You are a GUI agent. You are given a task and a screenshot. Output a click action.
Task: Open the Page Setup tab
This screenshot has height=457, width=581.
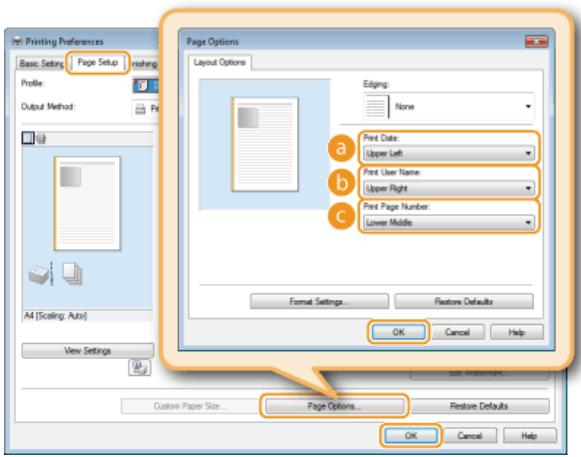pos(98,63)
